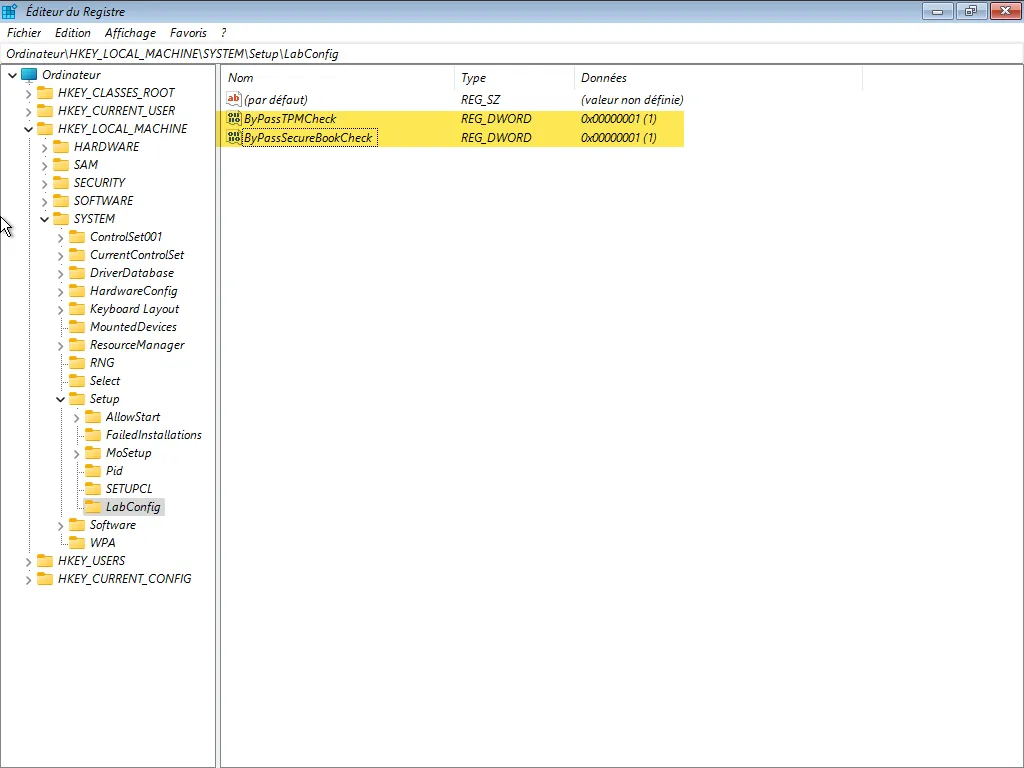This screenshot has width=1024, height=768.
Task: Collapse the SYSTEM key
Action: pos(44,219)
